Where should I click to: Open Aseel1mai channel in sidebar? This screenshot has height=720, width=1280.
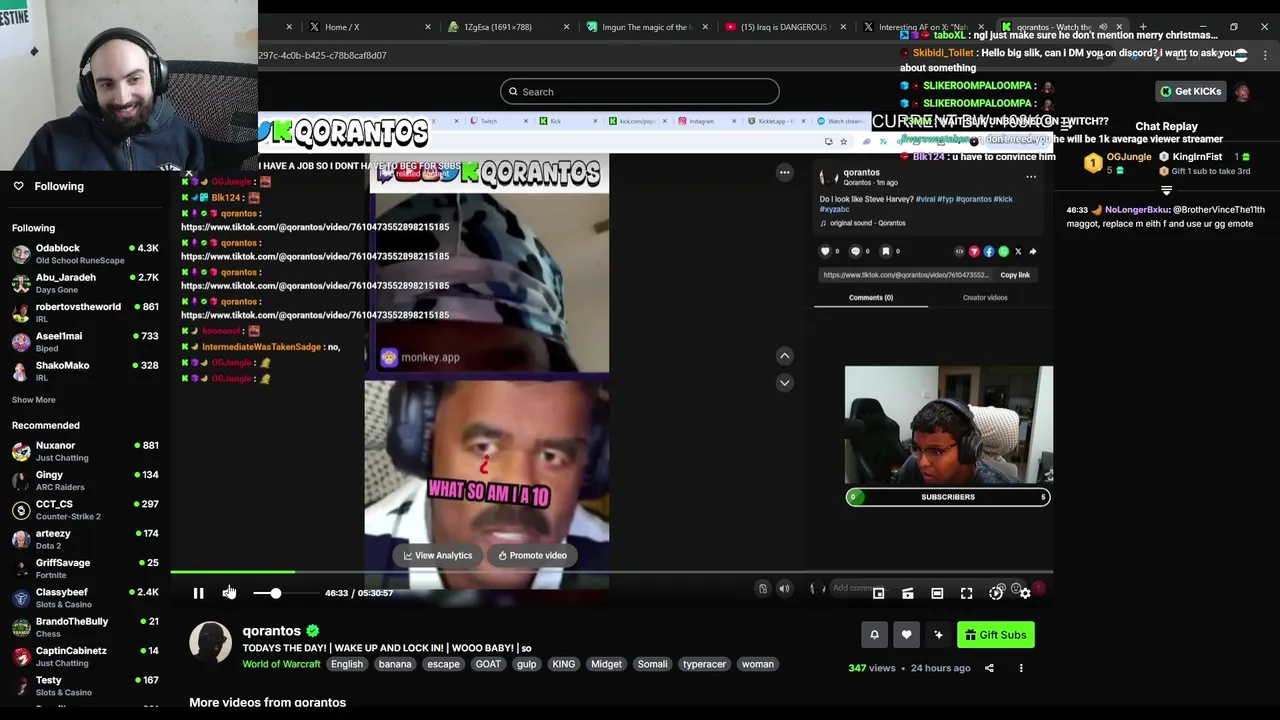point(85,342)
